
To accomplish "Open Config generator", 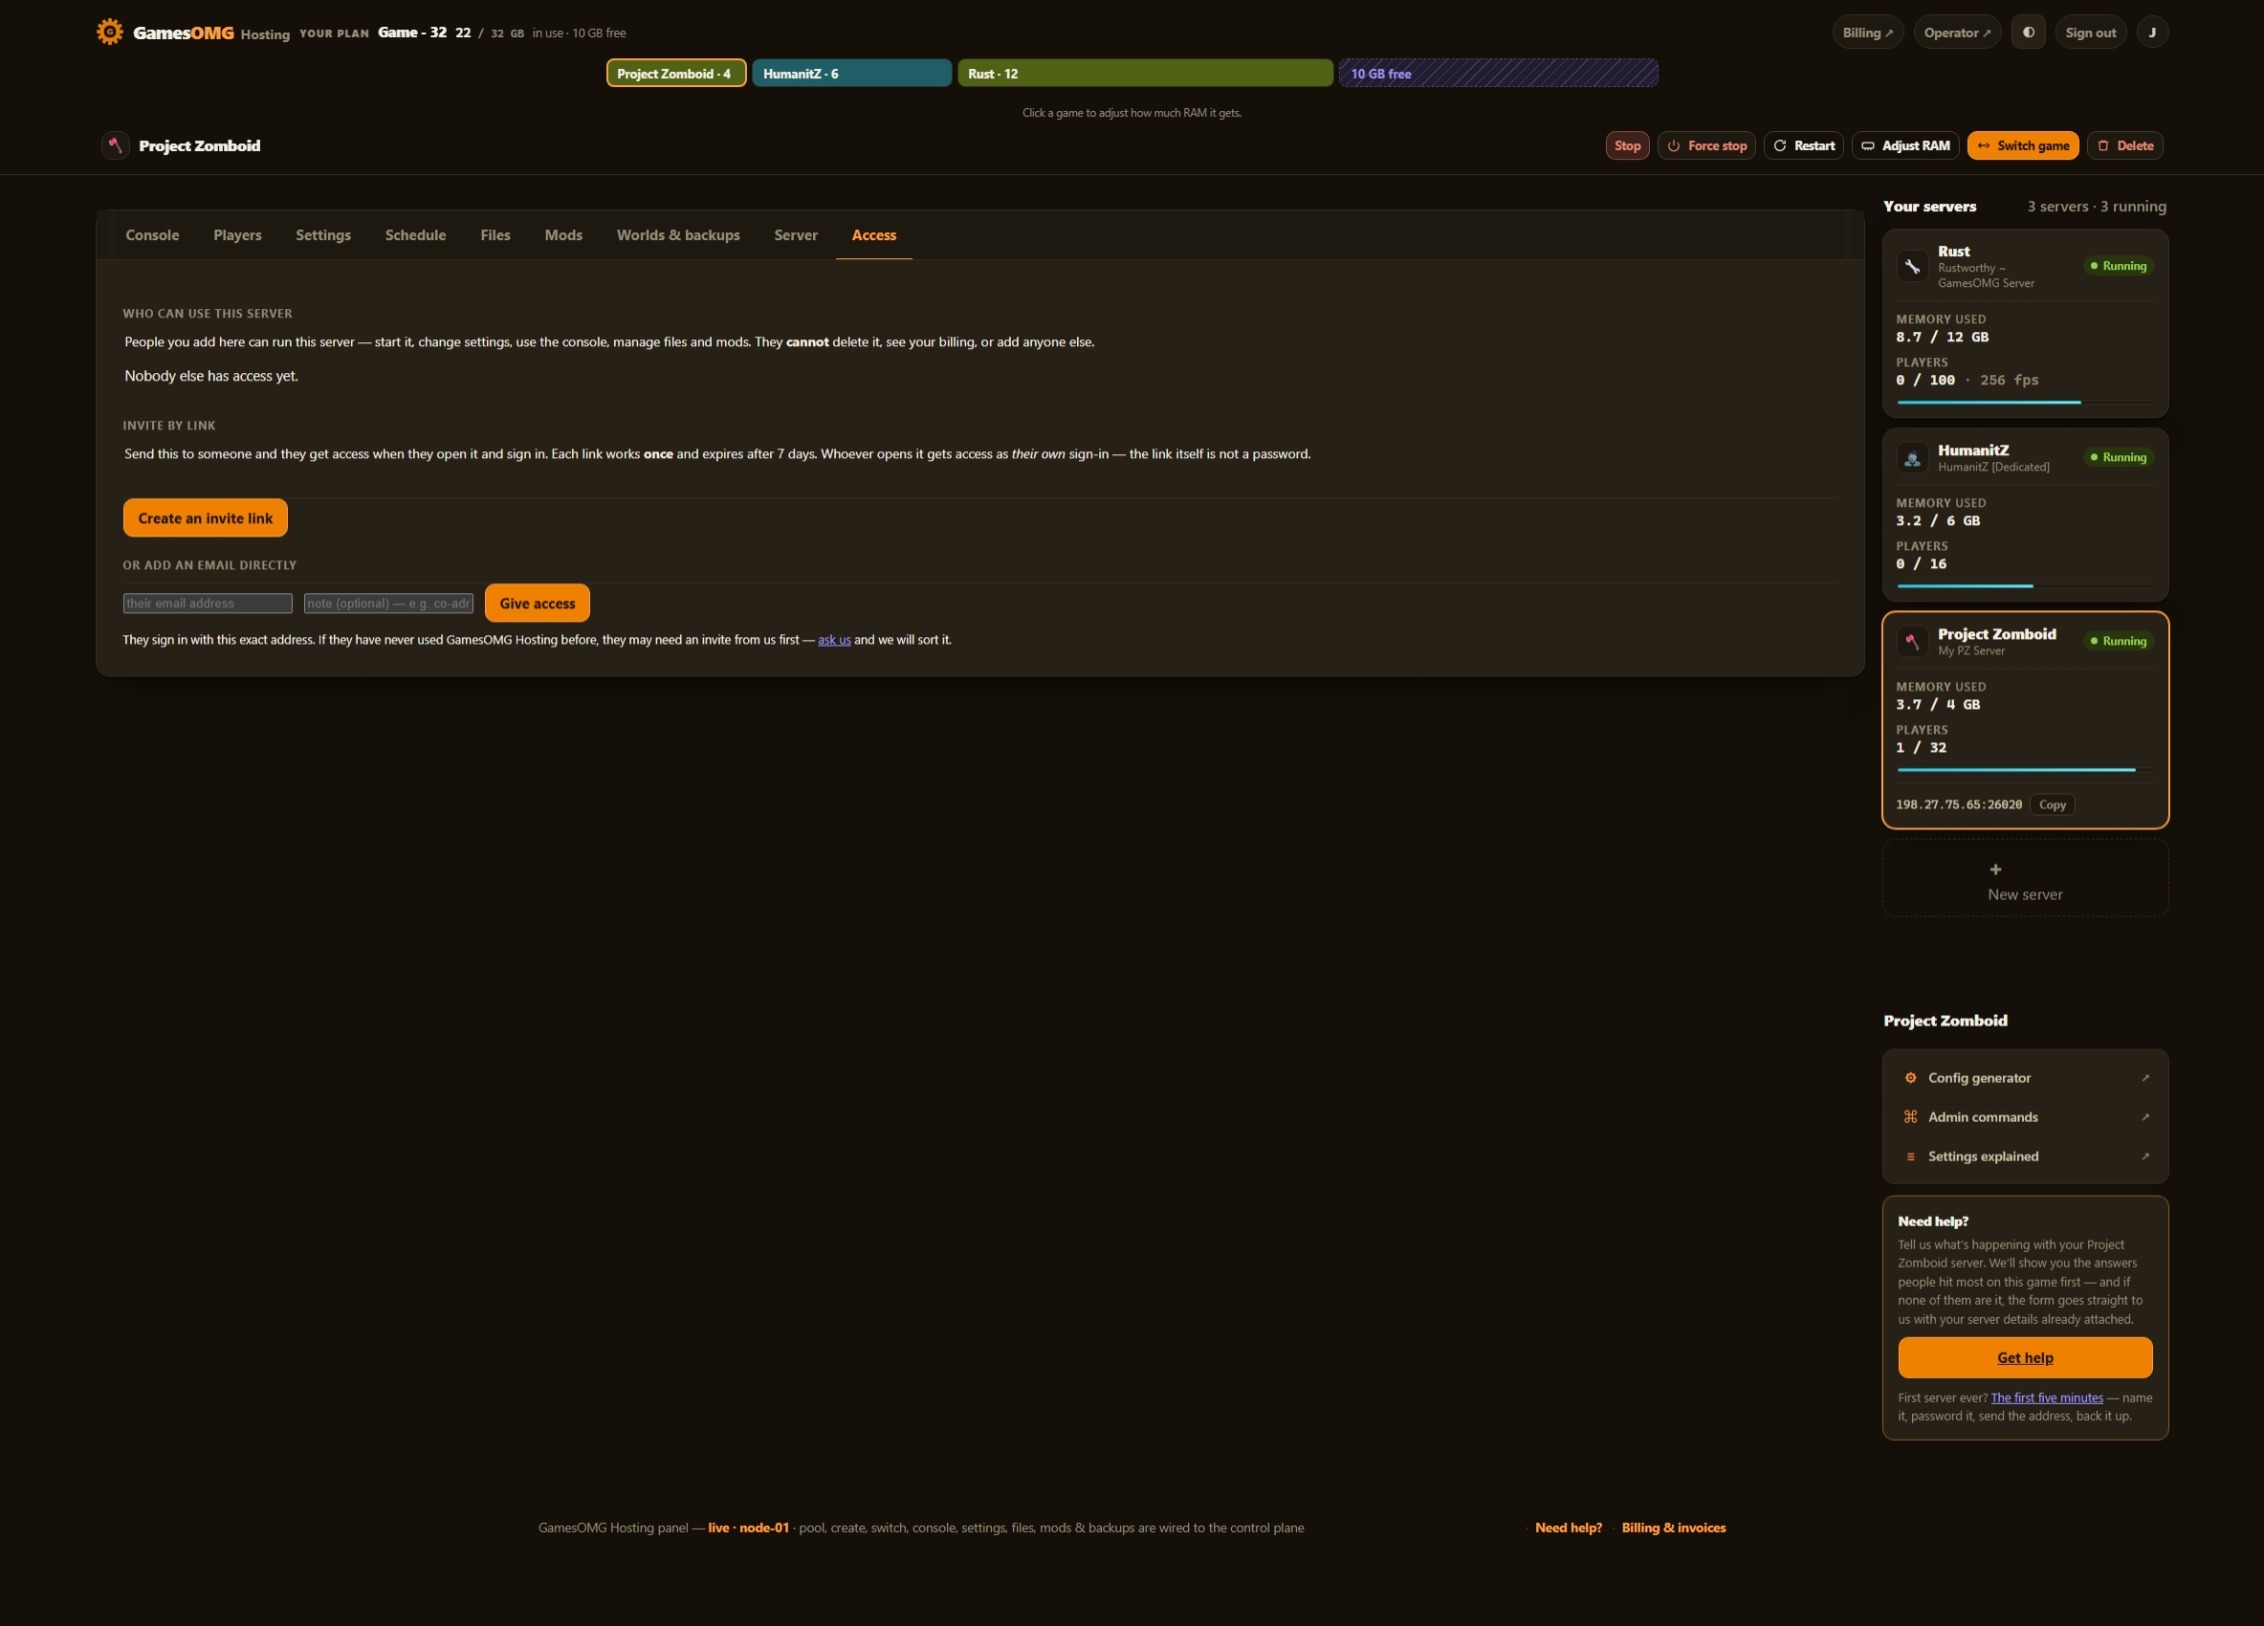I will tap(2025, 1078).
